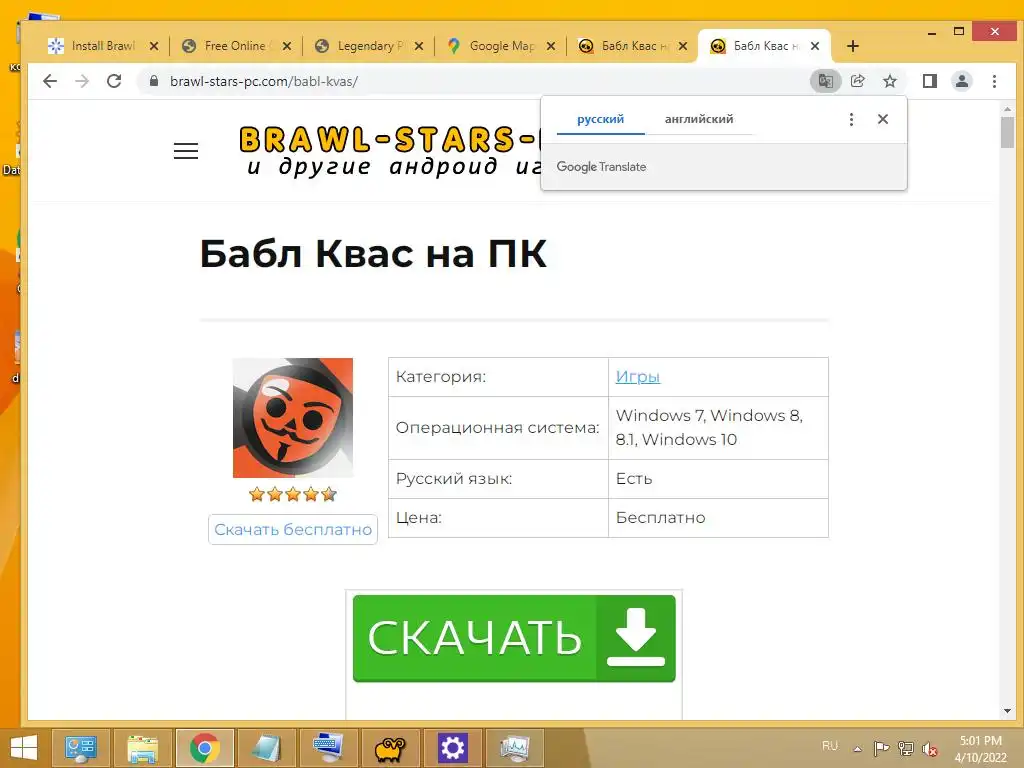
Task: Click the Игры category link
Action: click(637, 376)
